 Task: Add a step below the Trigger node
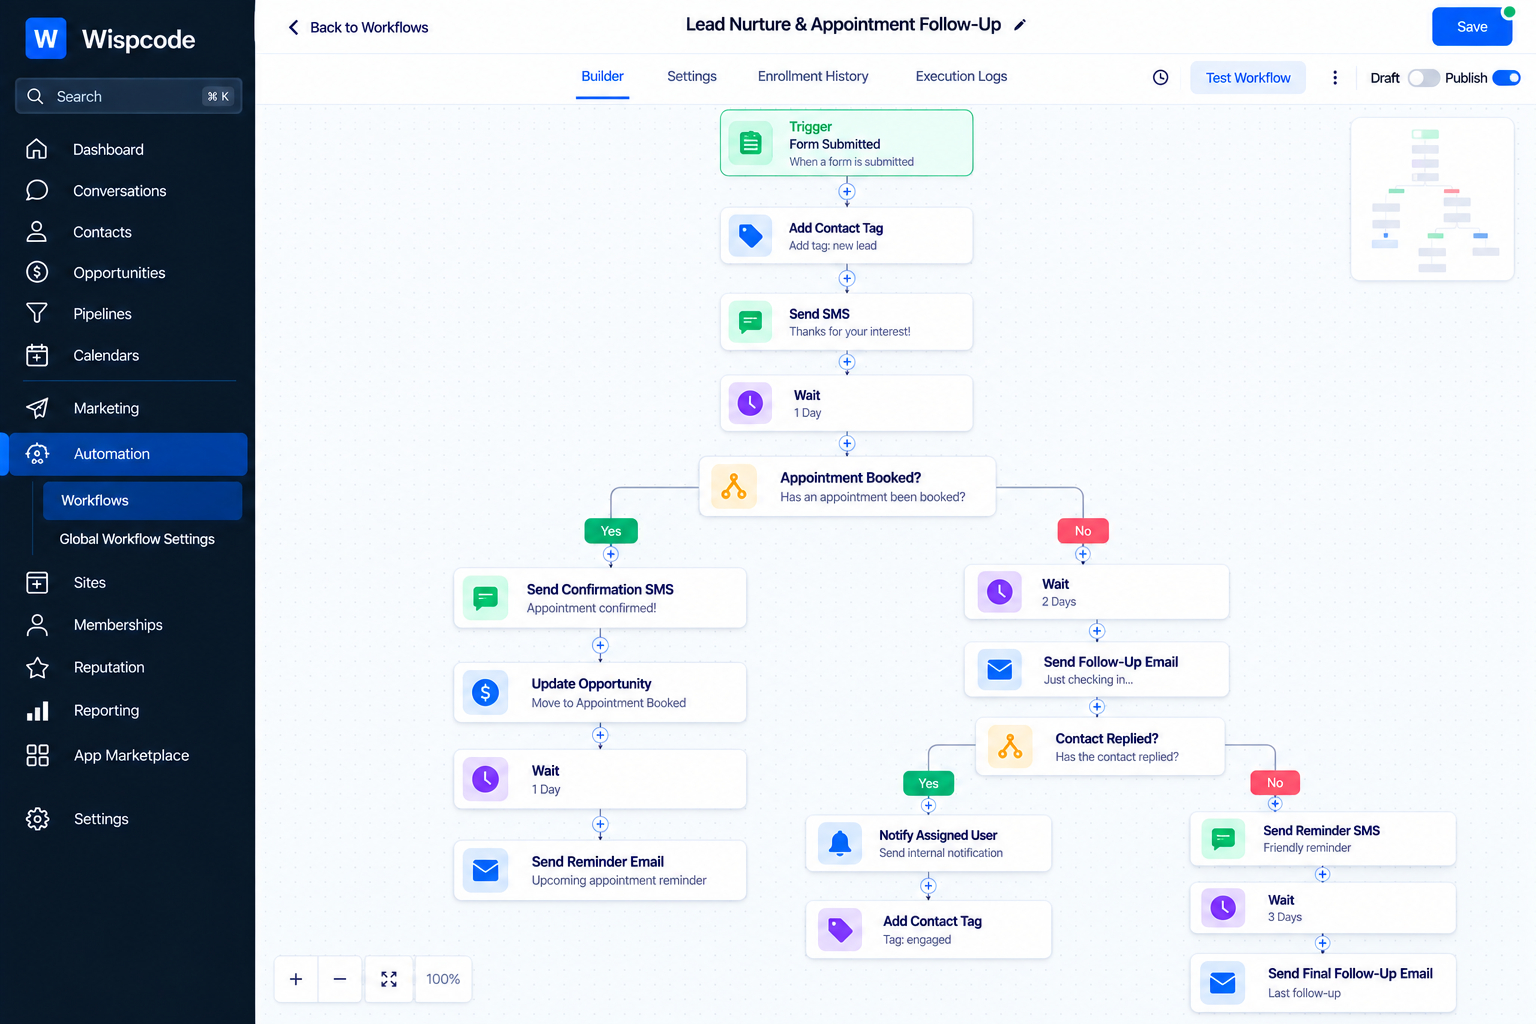point(847,192)
